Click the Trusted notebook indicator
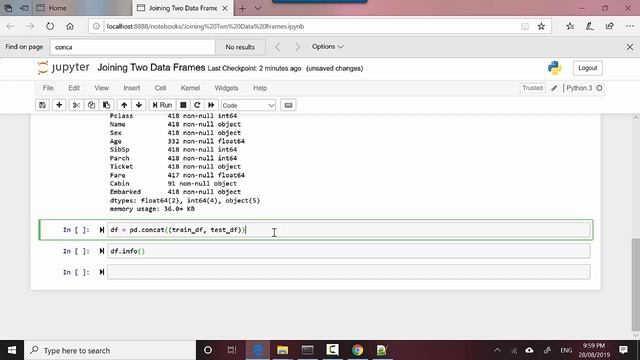640x360 pixels. 532,88
